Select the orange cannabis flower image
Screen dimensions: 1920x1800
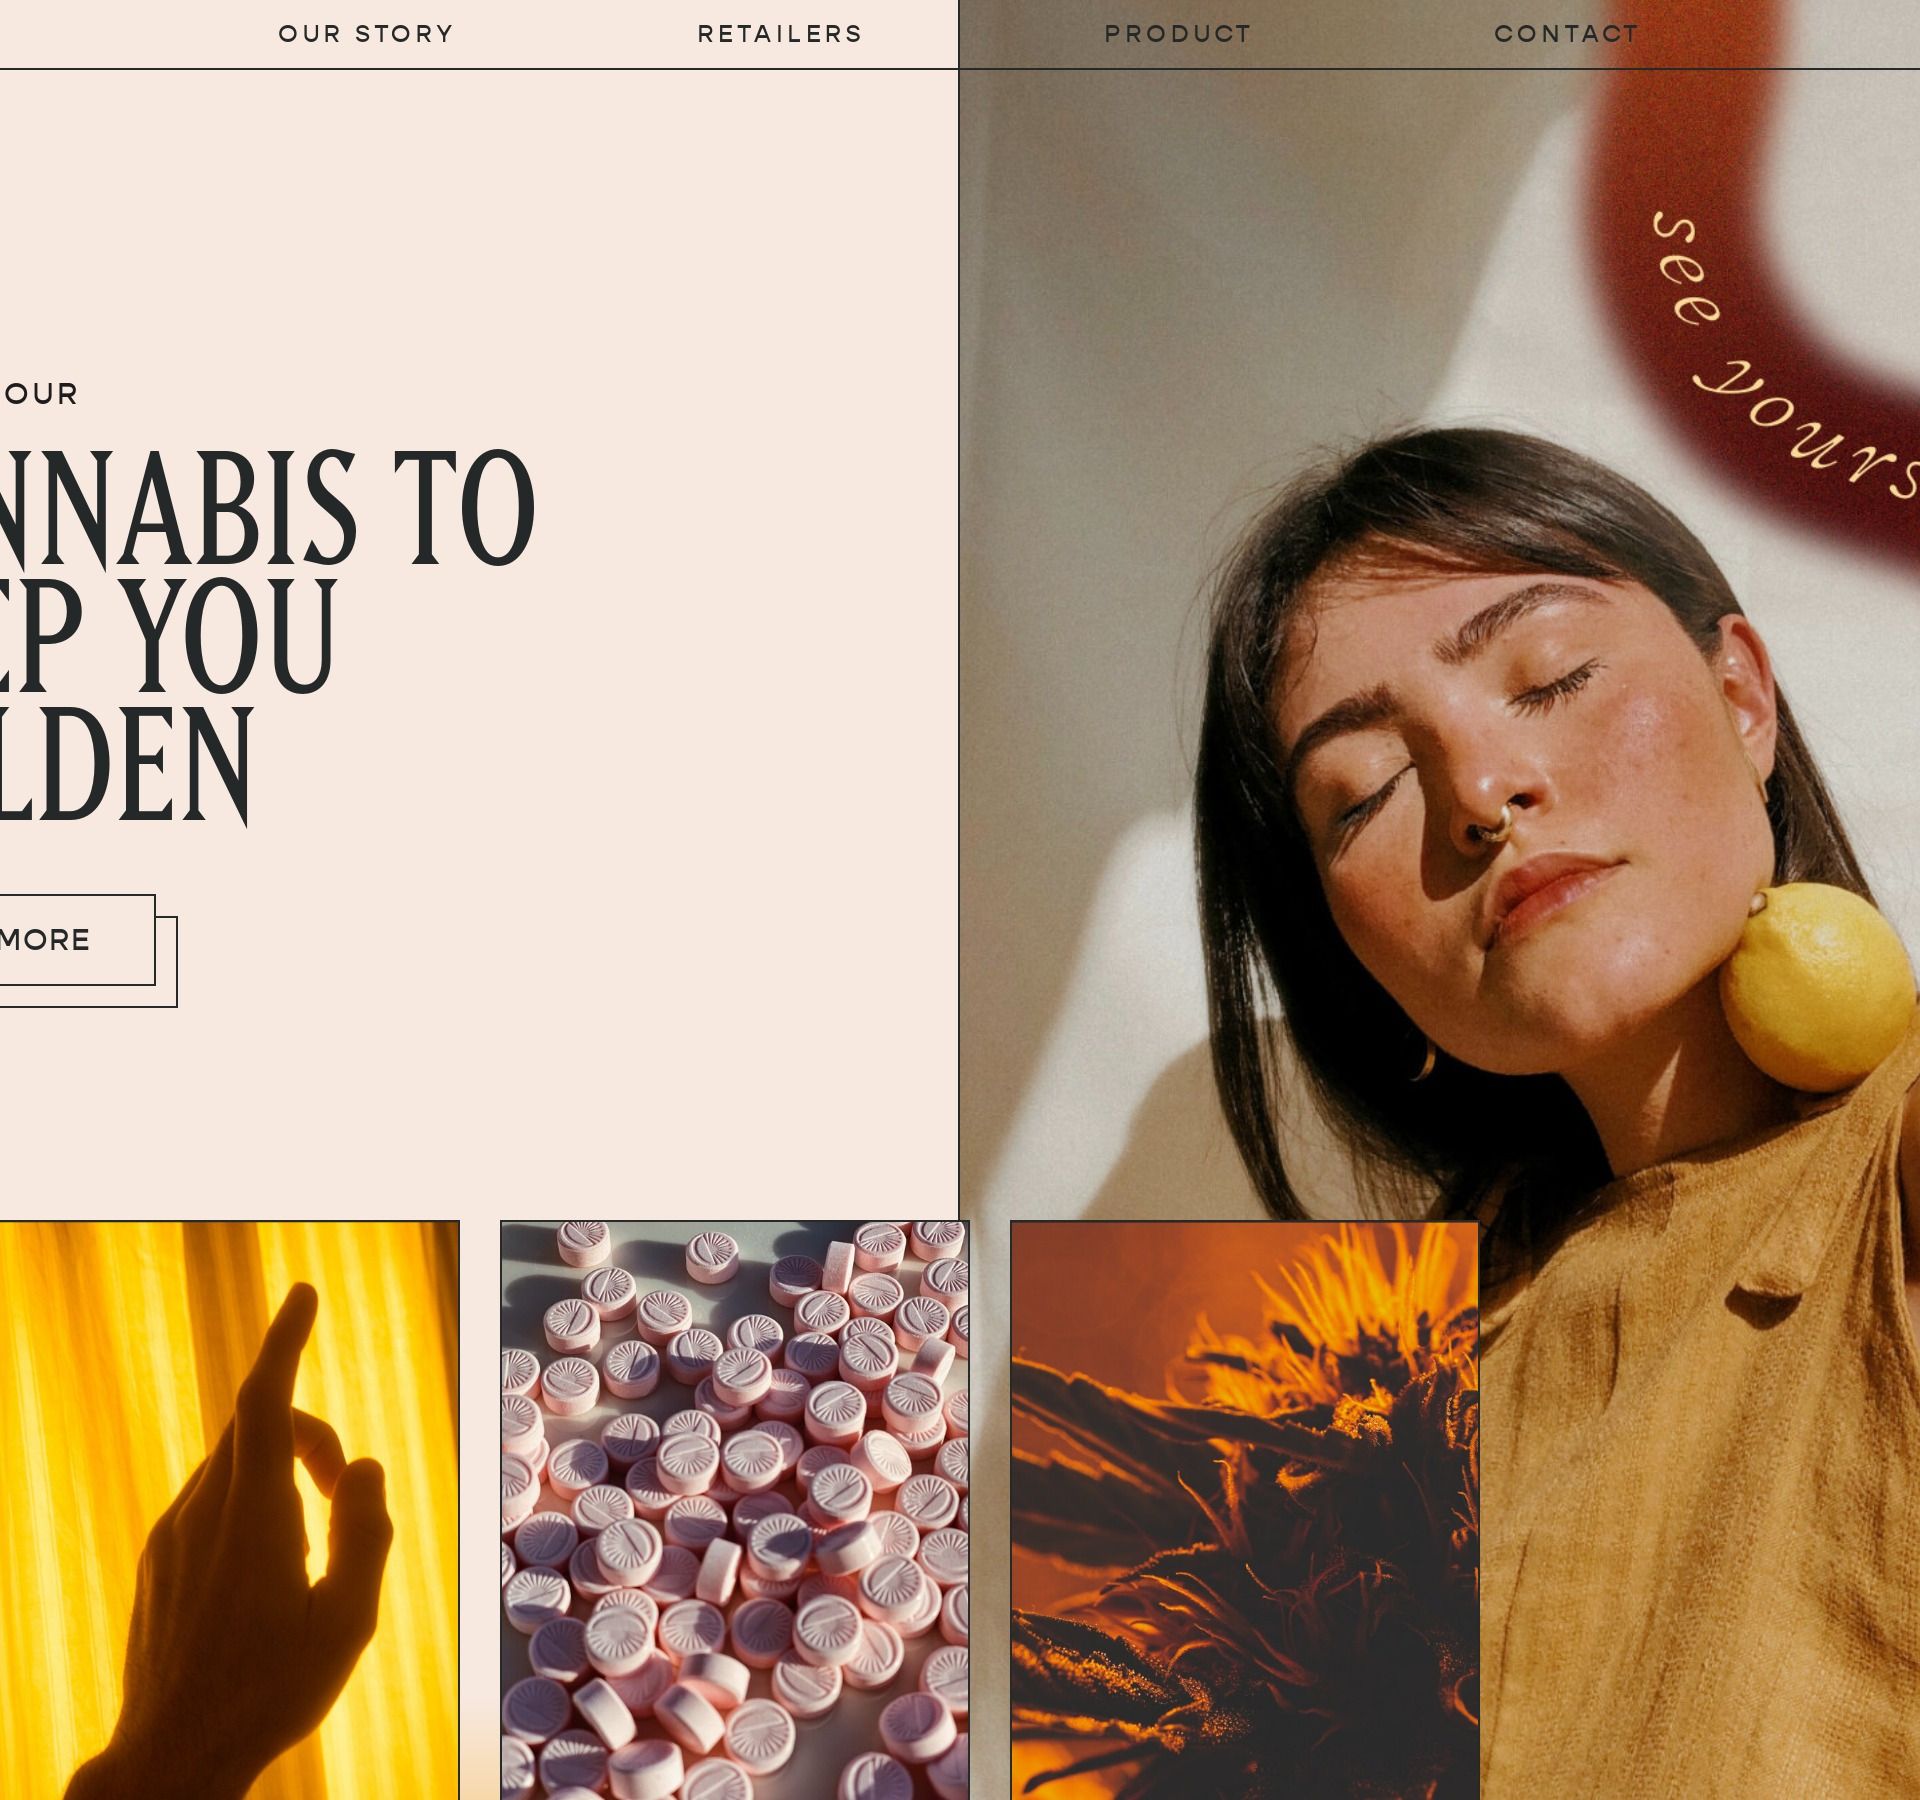(x=1245, y=1510)
